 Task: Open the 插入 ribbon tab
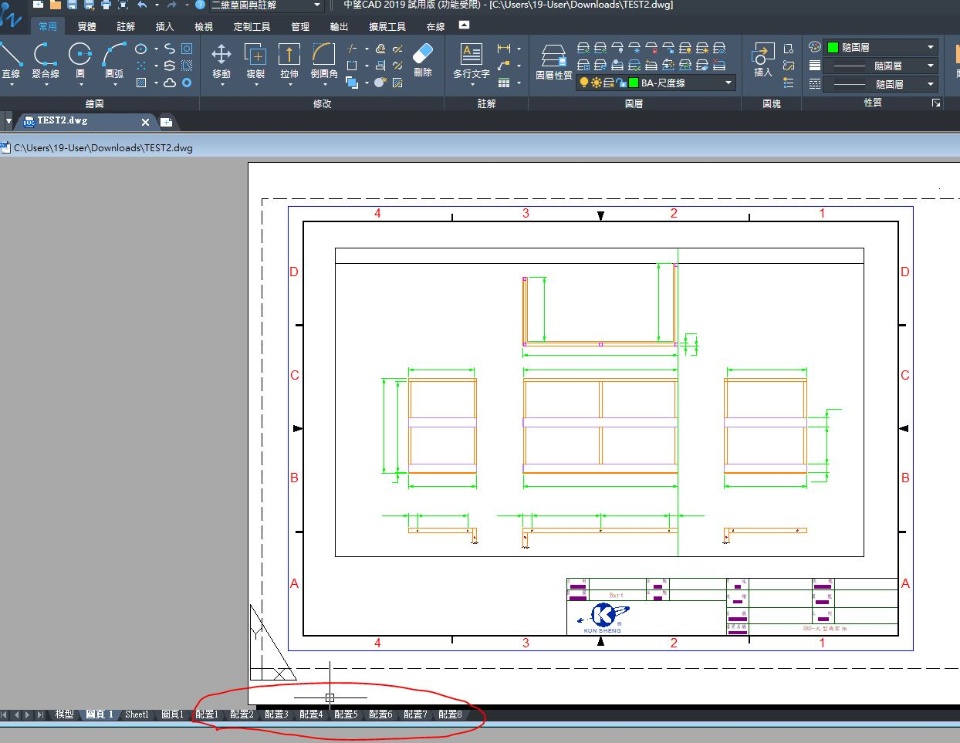click(164, 26)
